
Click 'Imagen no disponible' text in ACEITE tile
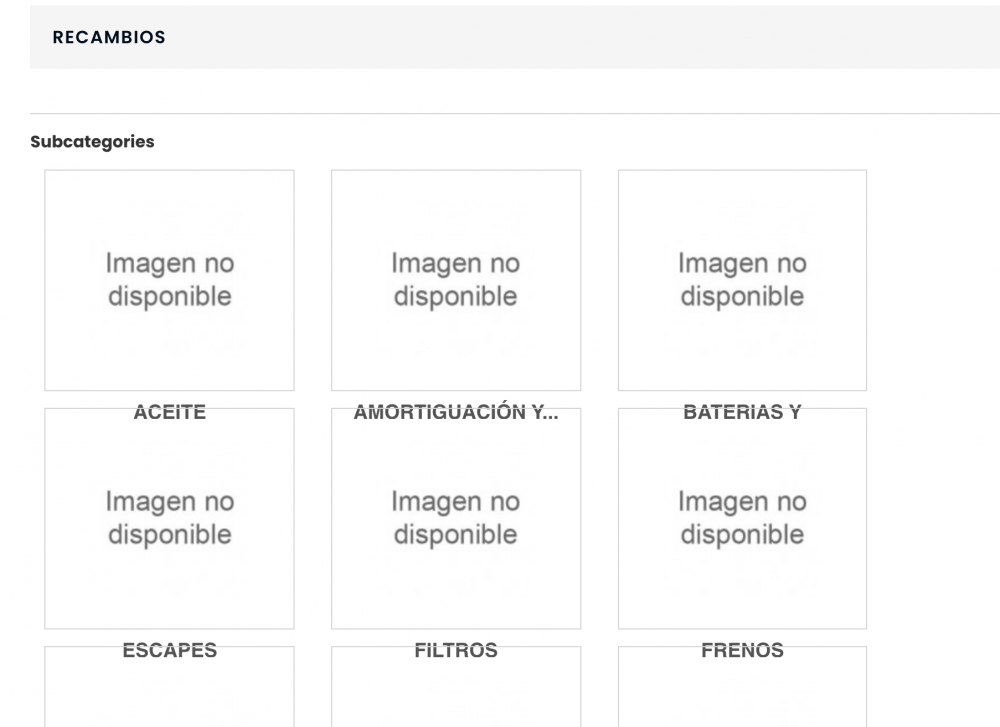[169, 280]
